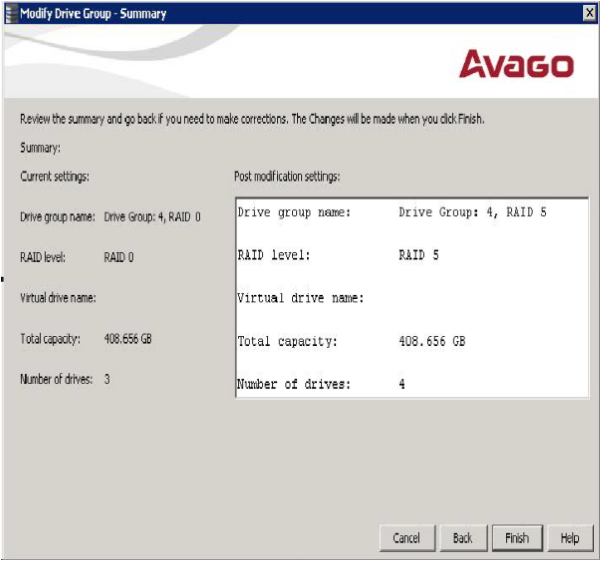Viewport: 601px width, 561px height.
Task: Select the post-modification RAID 5 level value
Action: (418, 256)
